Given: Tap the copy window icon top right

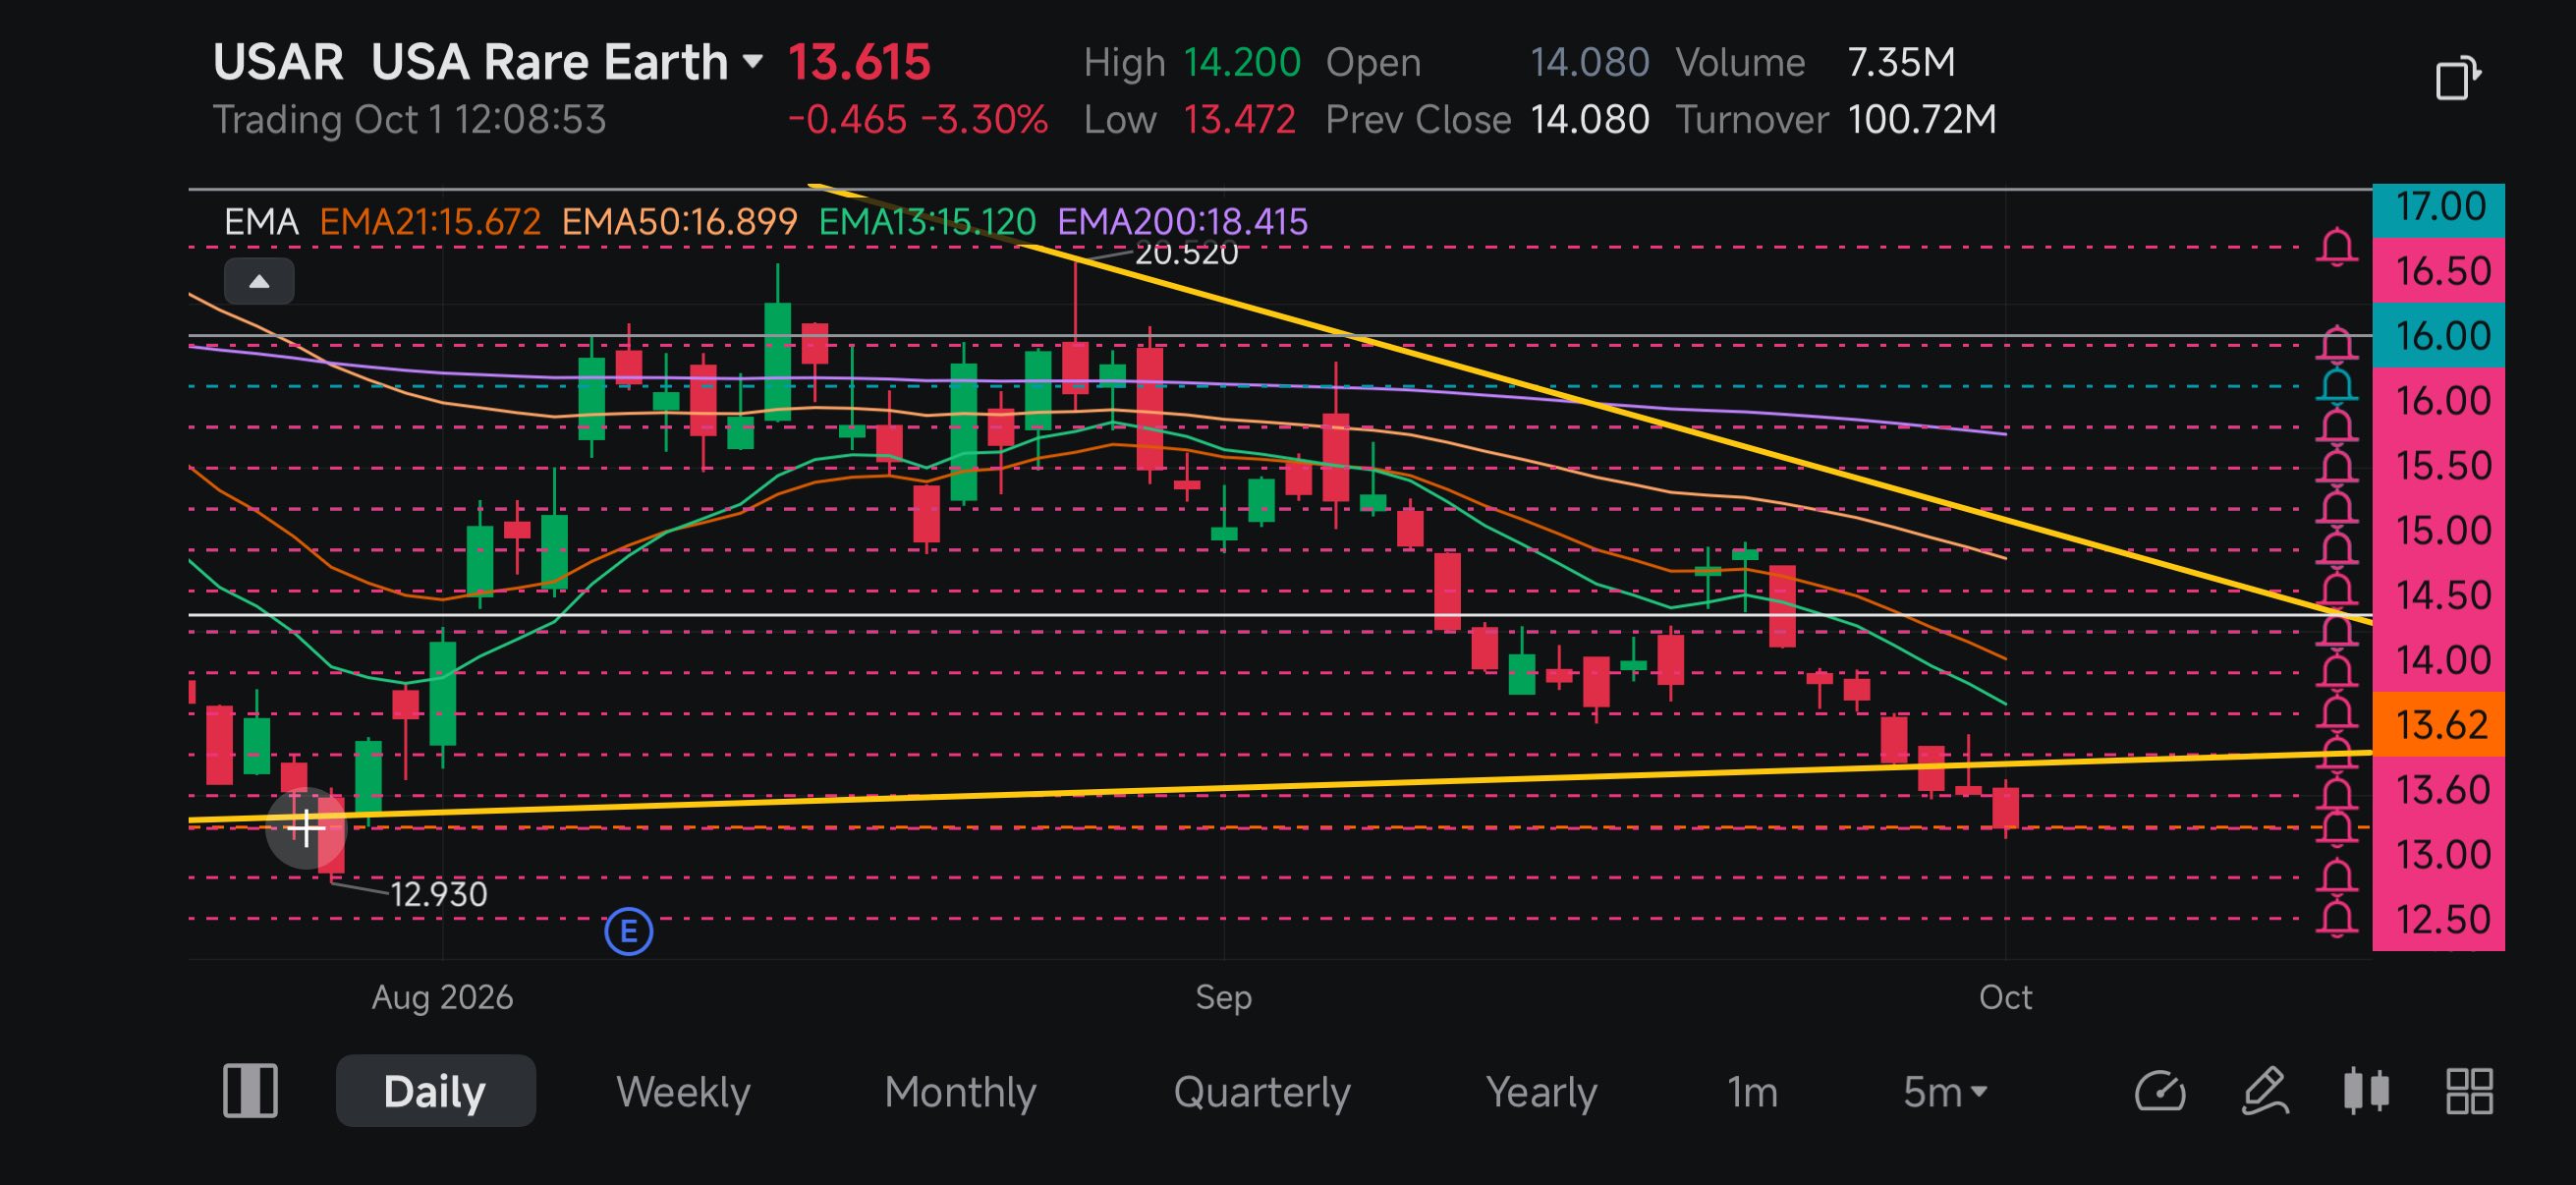Looking at the screenshot, I should (2457, 78).
